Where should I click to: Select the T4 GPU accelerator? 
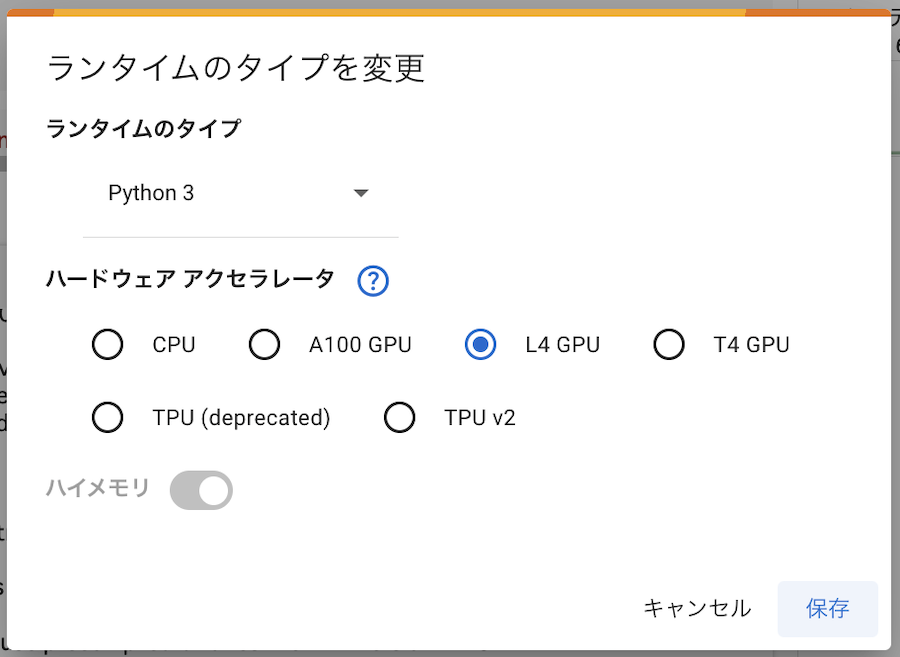click(669, 344)
